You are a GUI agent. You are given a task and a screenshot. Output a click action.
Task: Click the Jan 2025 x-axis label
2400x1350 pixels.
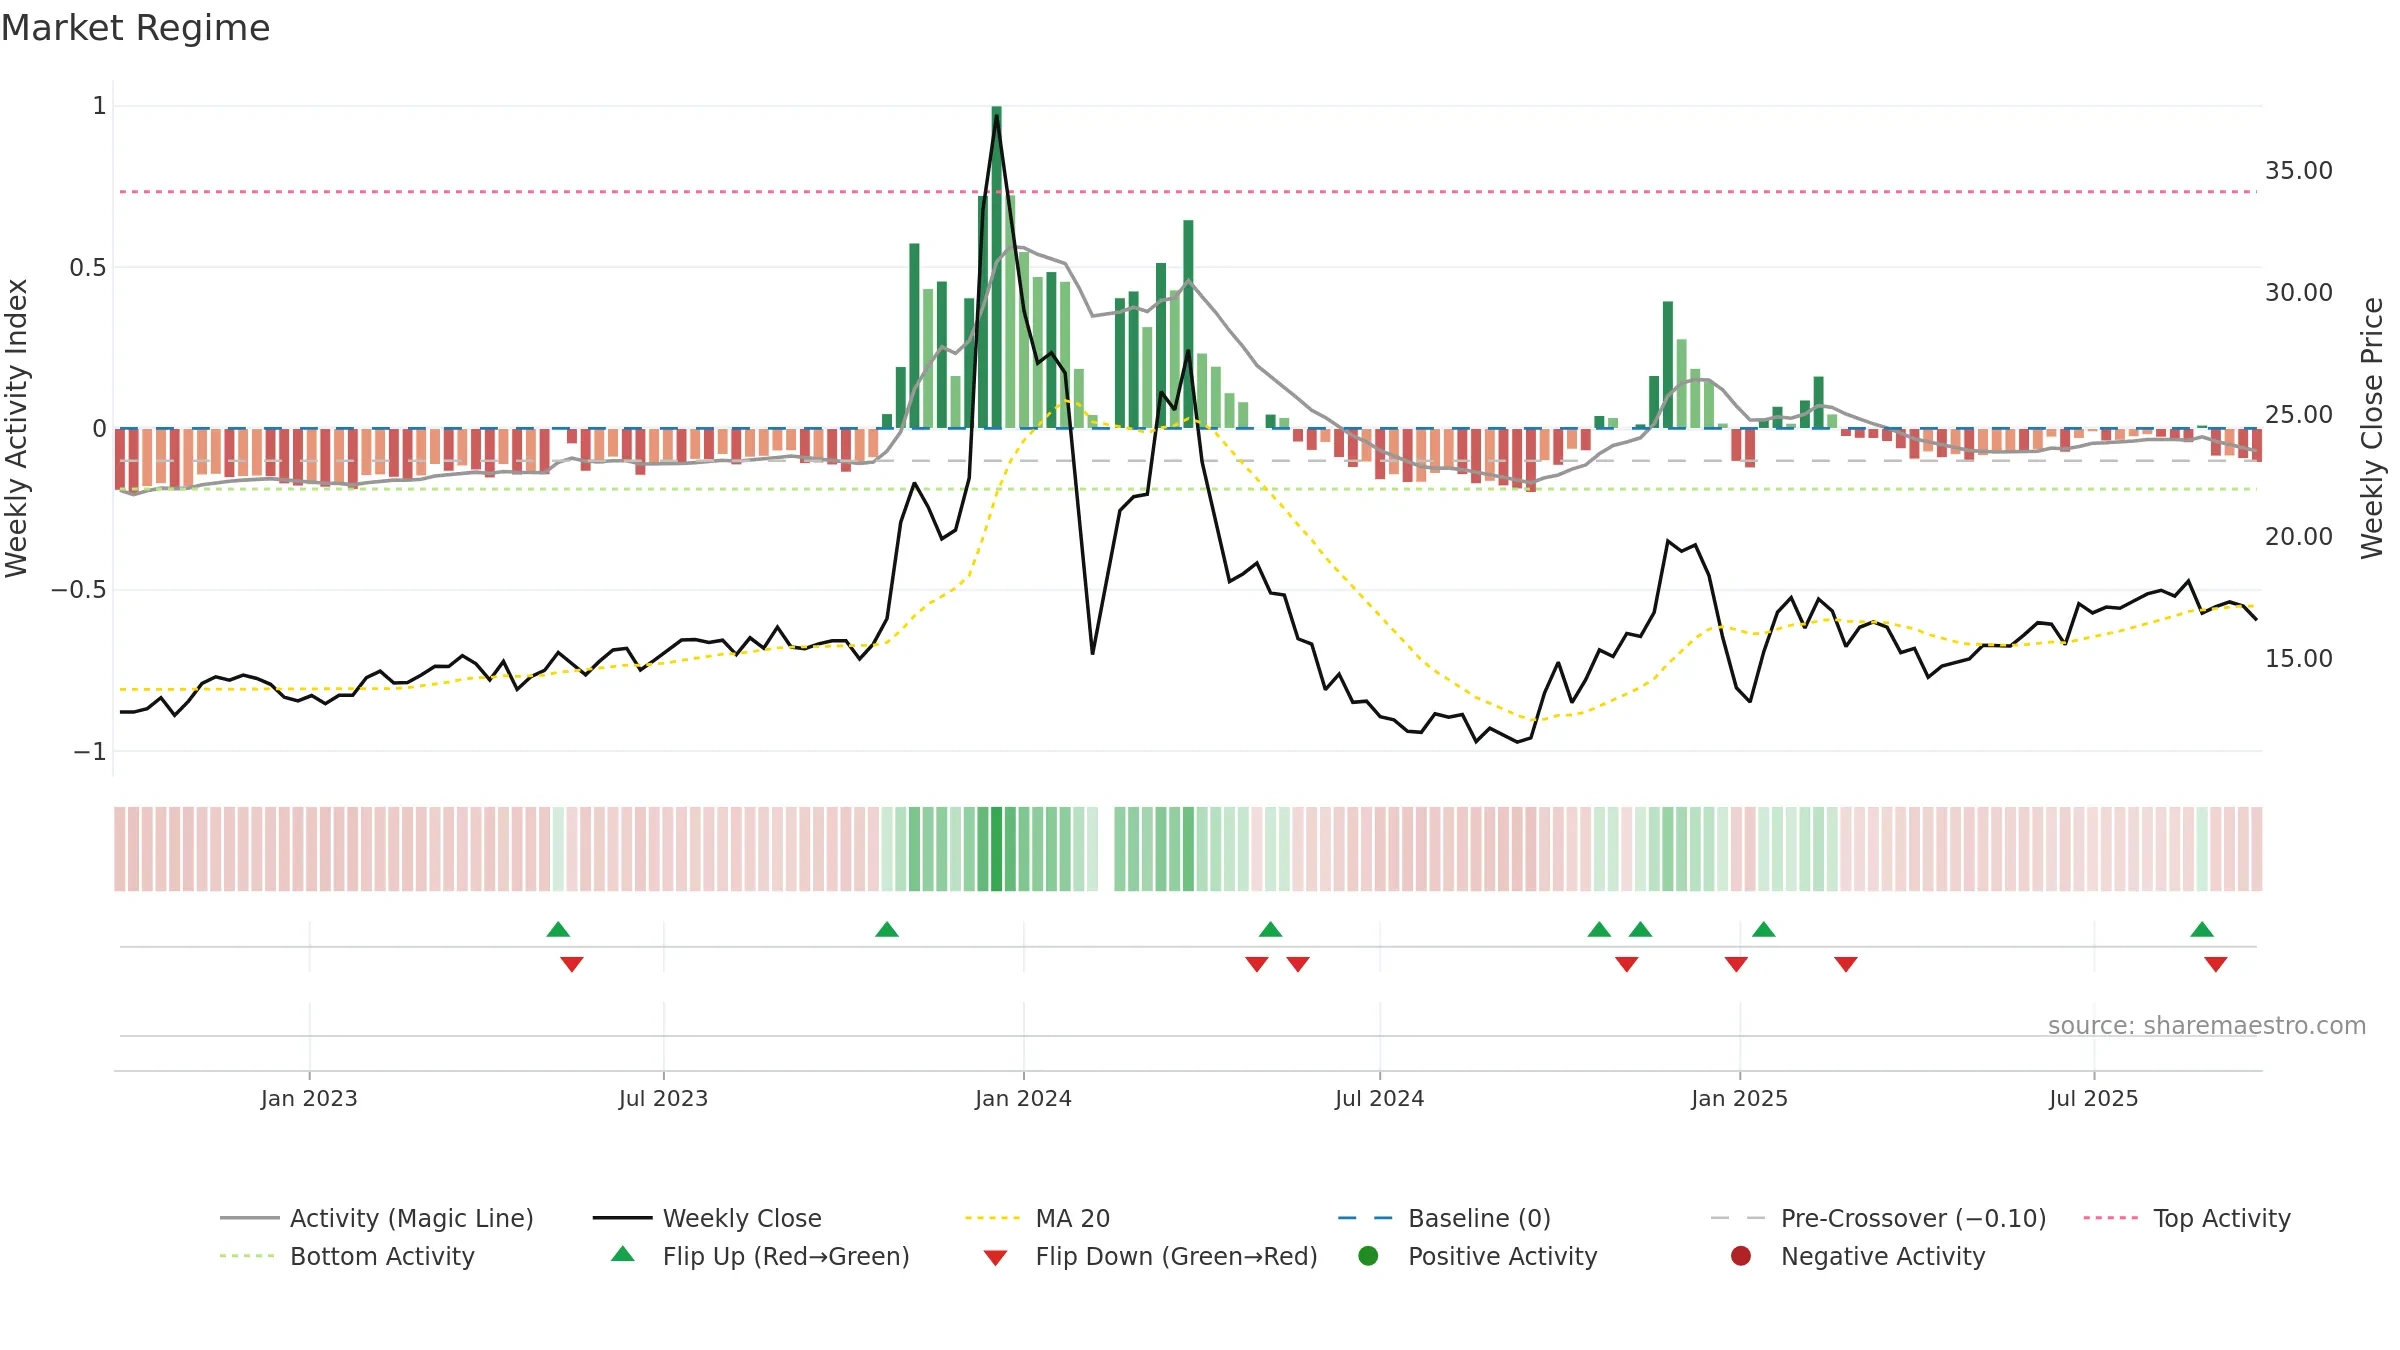[x=1739, y=1099]
